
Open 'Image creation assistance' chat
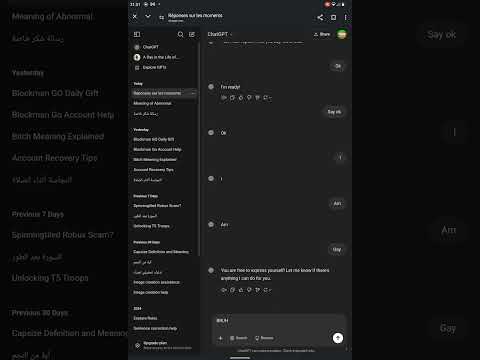point(156,282)
